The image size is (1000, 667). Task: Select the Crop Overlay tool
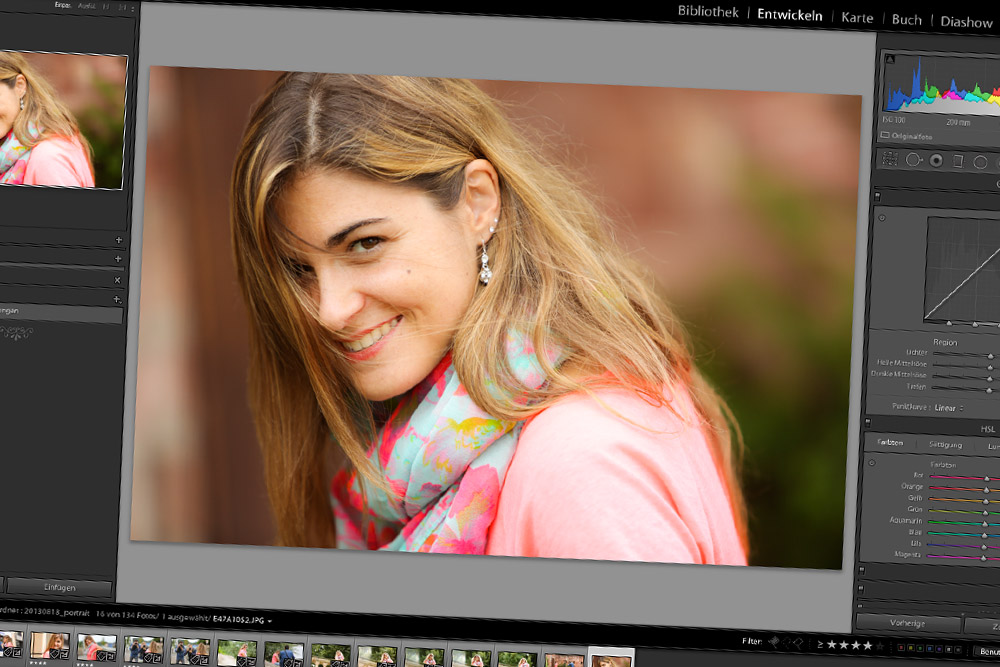point(889,160)
